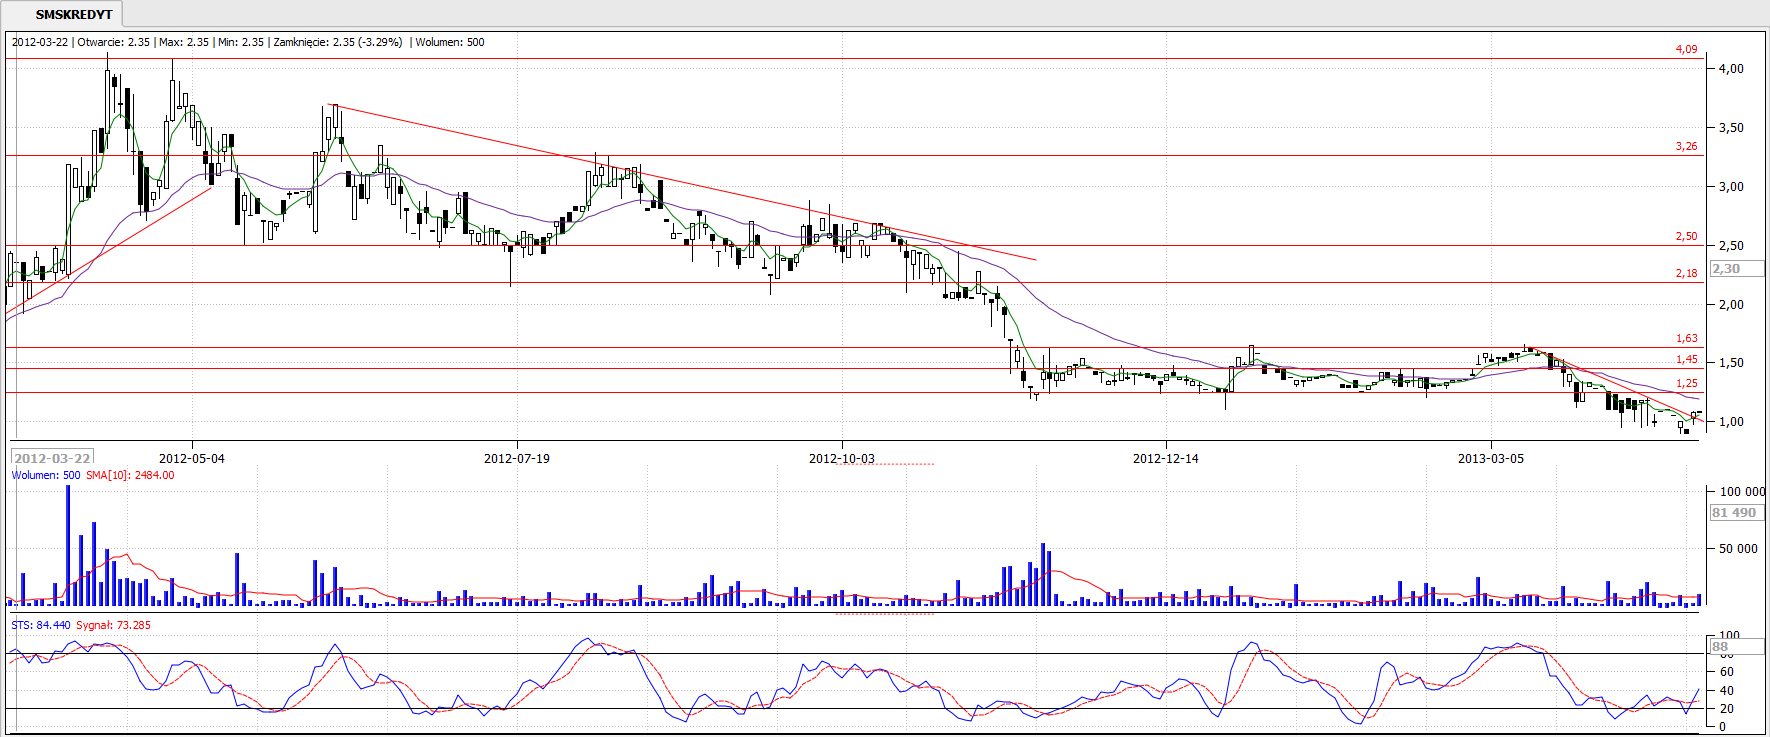Click the 81 490 volume value box
This screenshot has height=737, width=1770.
1736,513
